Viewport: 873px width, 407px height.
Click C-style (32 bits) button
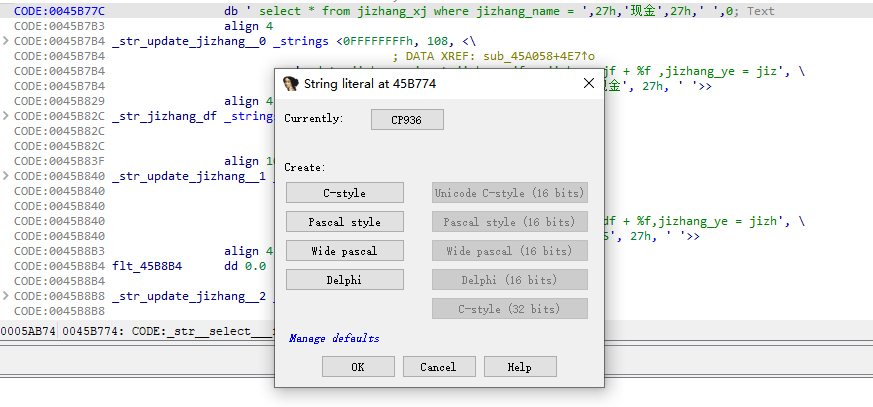coord(509,309)
